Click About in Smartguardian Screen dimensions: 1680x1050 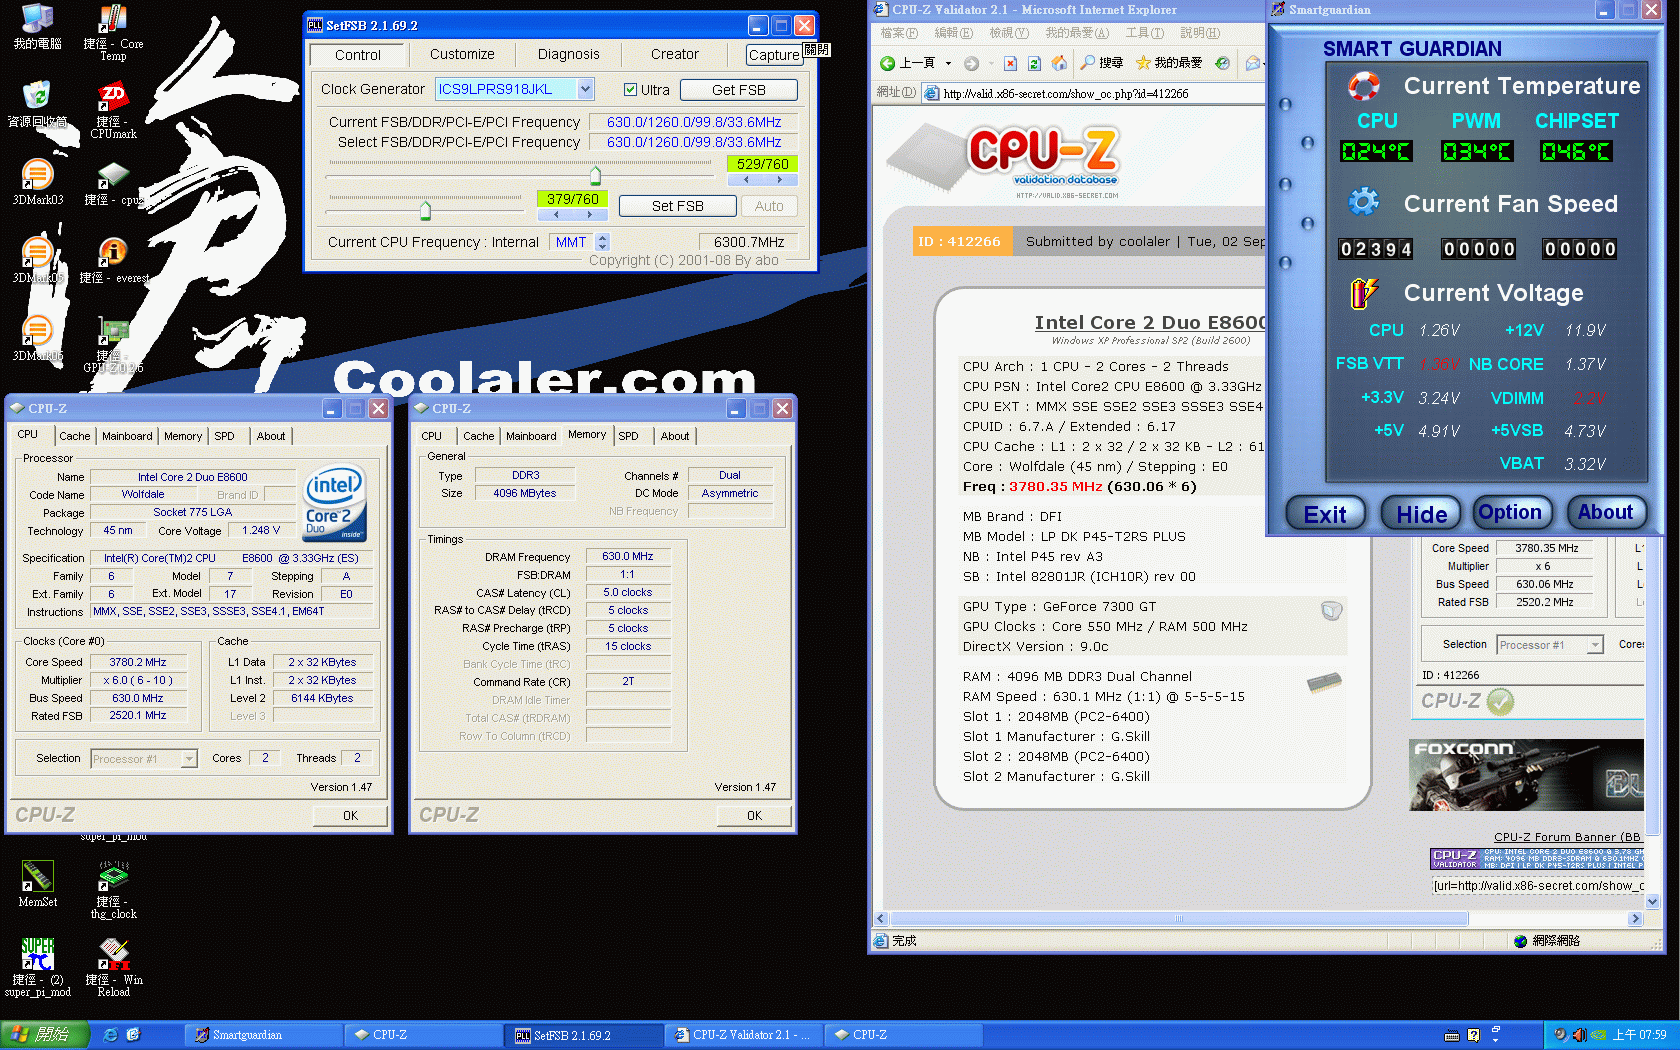[x=1606, y=512]
